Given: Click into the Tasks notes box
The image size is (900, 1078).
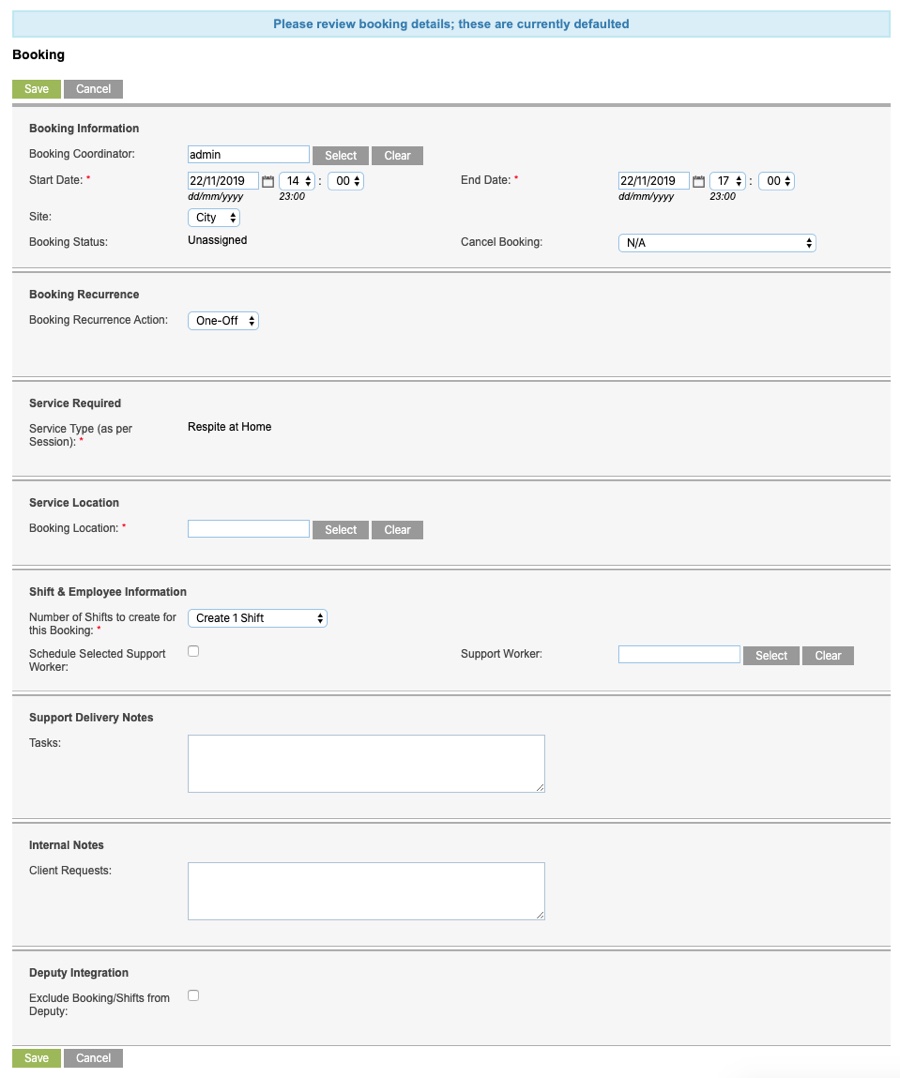Looking at the screenshot, I should (x=365, y=762).
